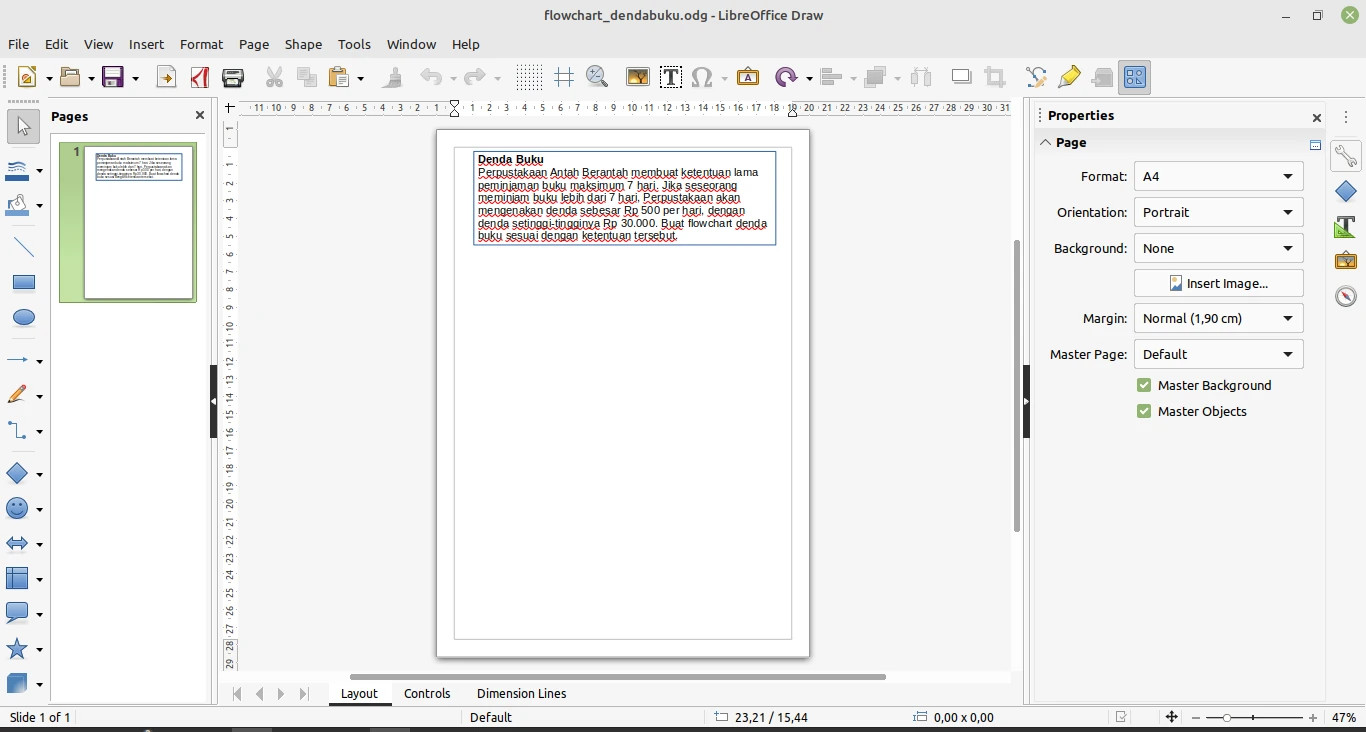Open the sidebar Properties deck wrench icon
The width and height of the screenshot is (1366, 732).
[1346, 156]
